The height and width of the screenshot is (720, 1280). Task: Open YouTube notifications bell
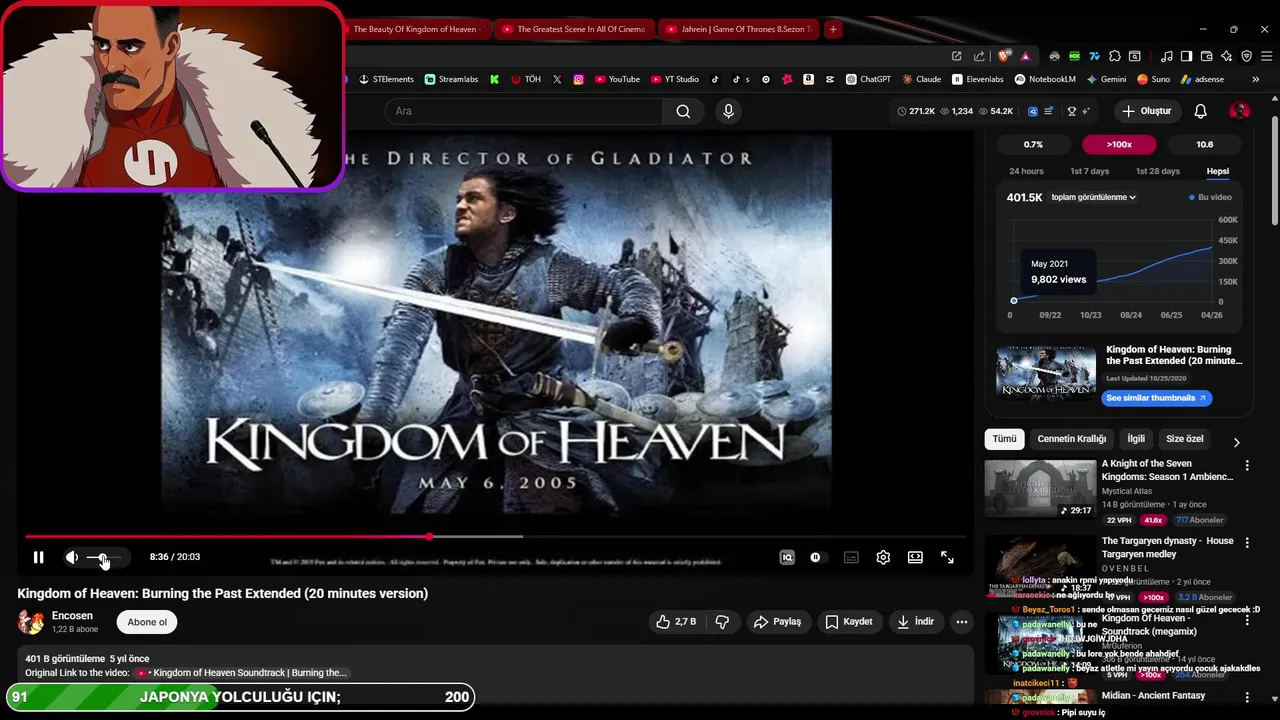[x=1201, y=111]
